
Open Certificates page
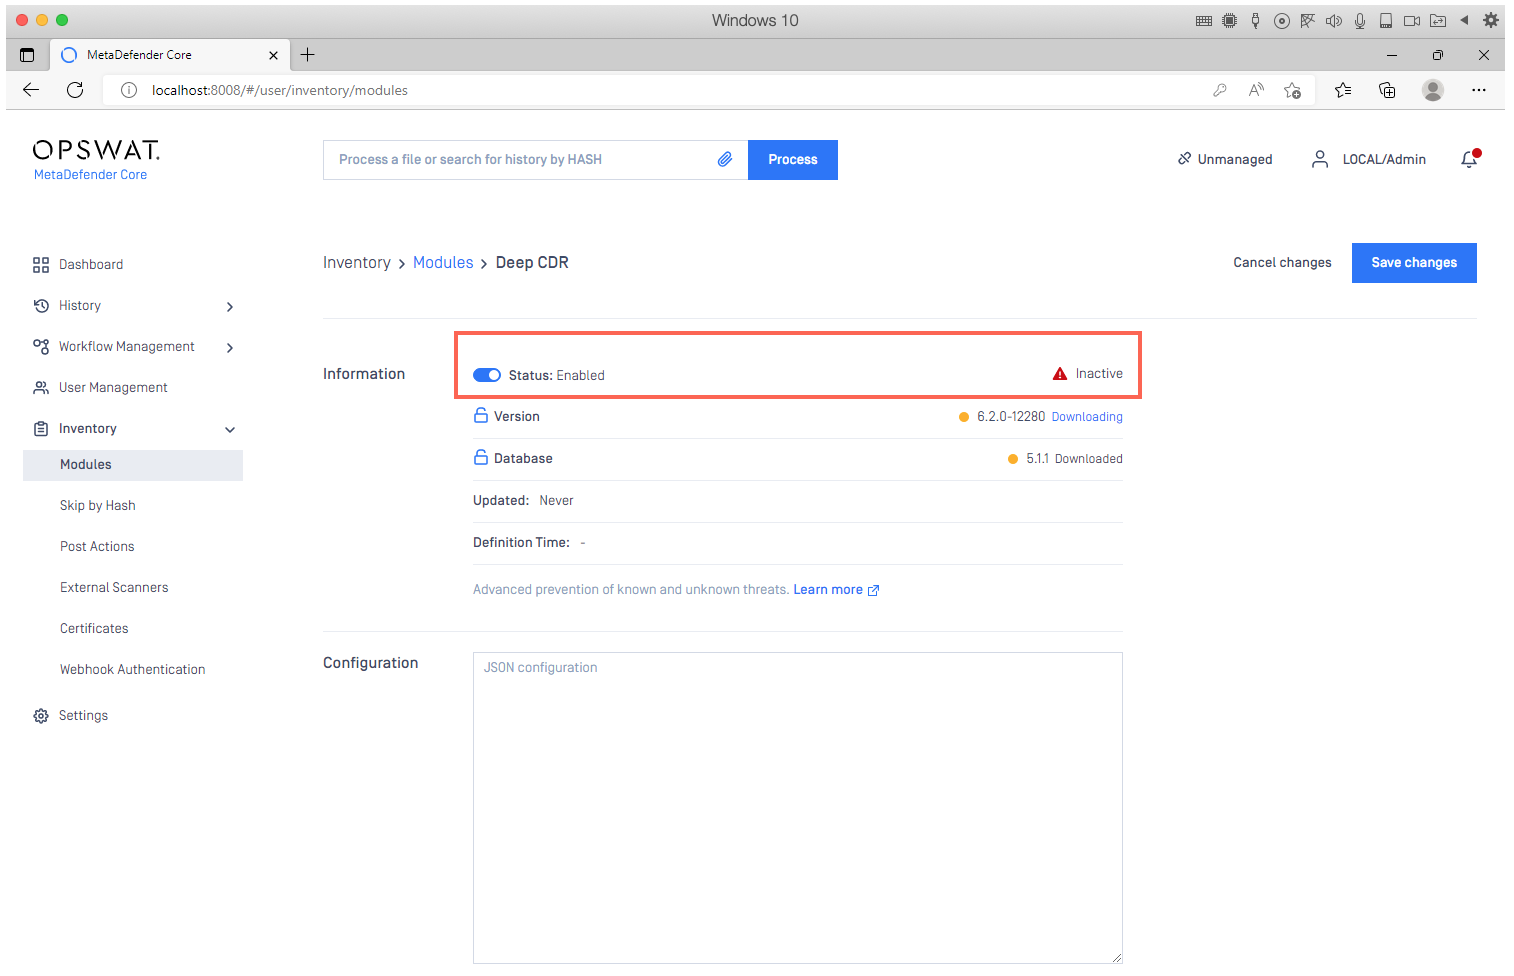click(x=94, y=629)
